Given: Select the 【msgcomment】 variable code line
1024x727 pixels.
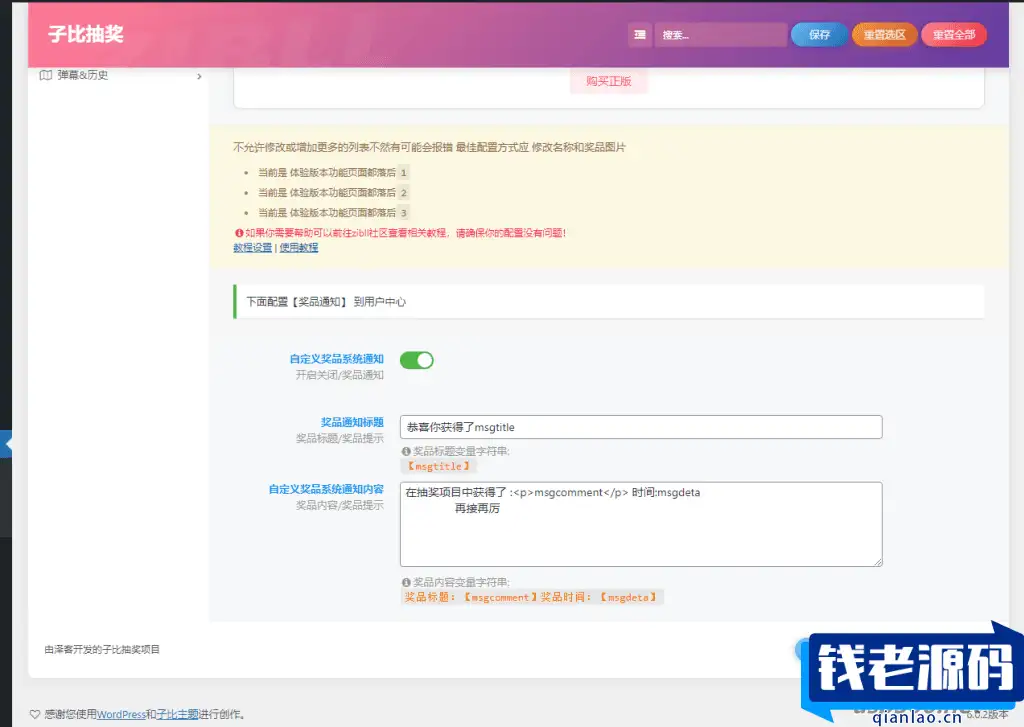Looking at the screenshot, I should [x=532, y=597].
